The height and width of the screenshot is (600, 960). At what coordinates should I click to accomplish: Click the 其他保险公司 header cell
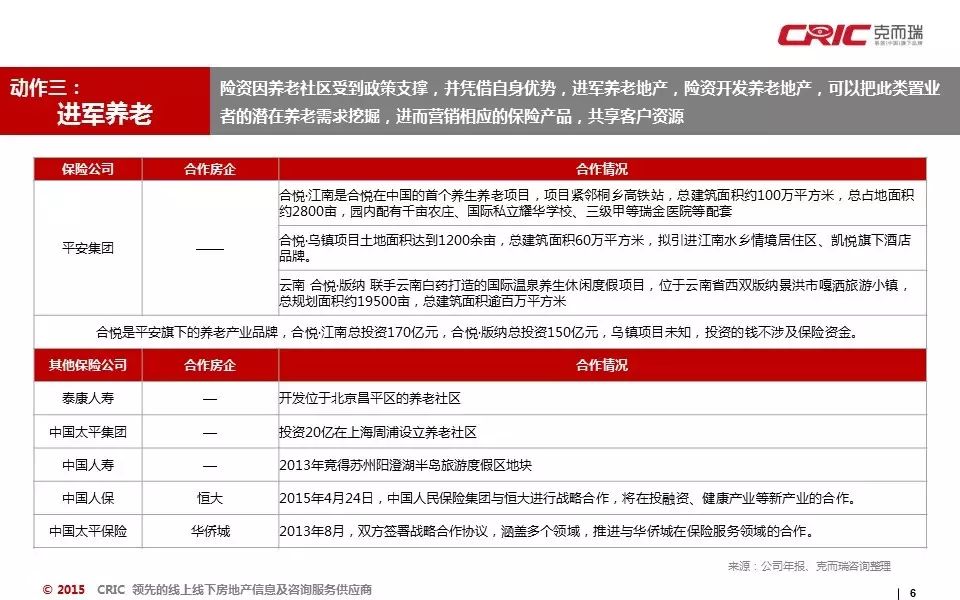pos(88,365)
